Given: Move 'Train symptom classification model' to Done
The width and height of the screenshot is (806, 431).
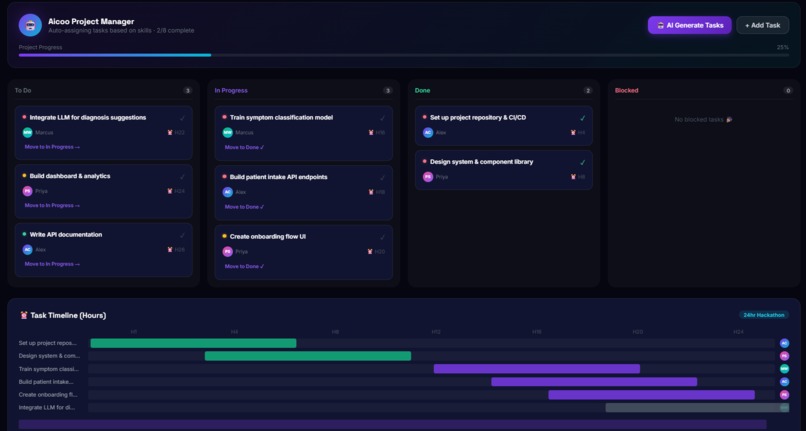Looking at the screenshot, I should [244, 148].
